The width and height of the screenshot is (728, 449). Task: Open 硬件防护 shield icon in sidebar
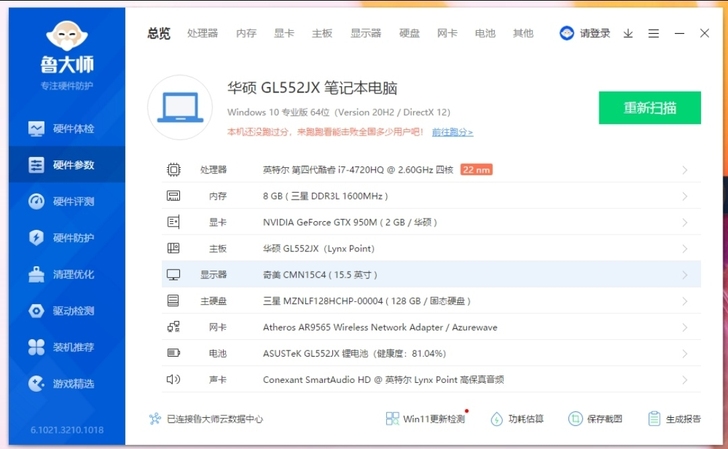point(36,238)
